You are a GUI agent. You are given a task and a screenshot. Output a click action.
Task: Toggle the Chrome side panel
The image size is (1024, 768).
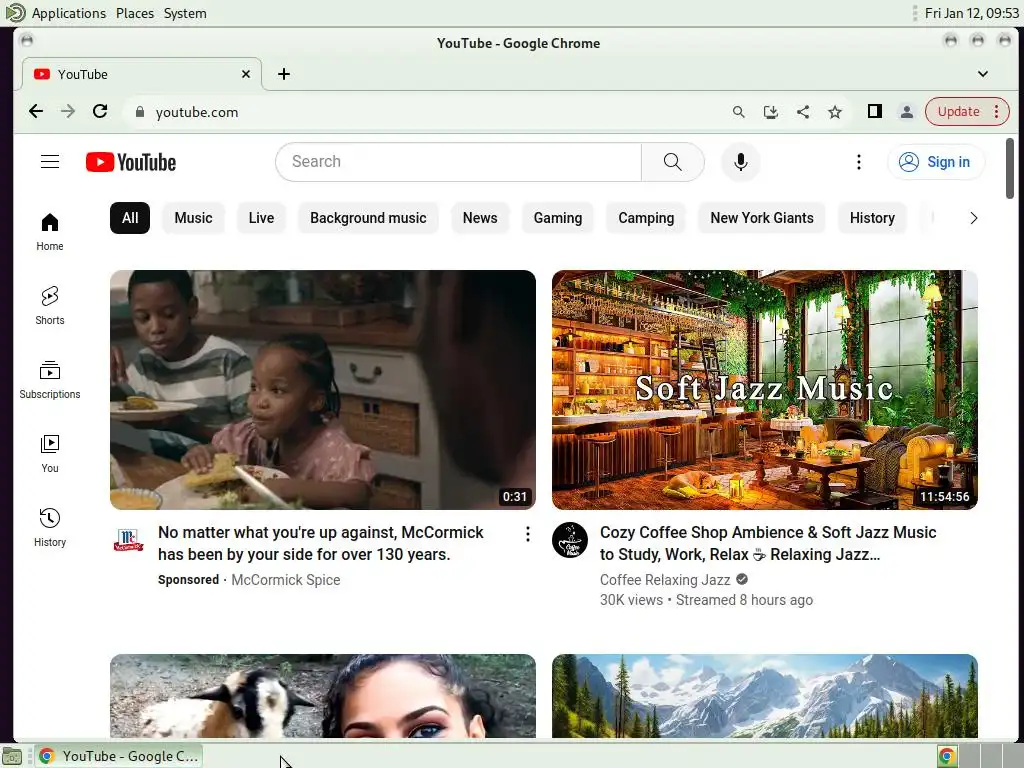874,112
